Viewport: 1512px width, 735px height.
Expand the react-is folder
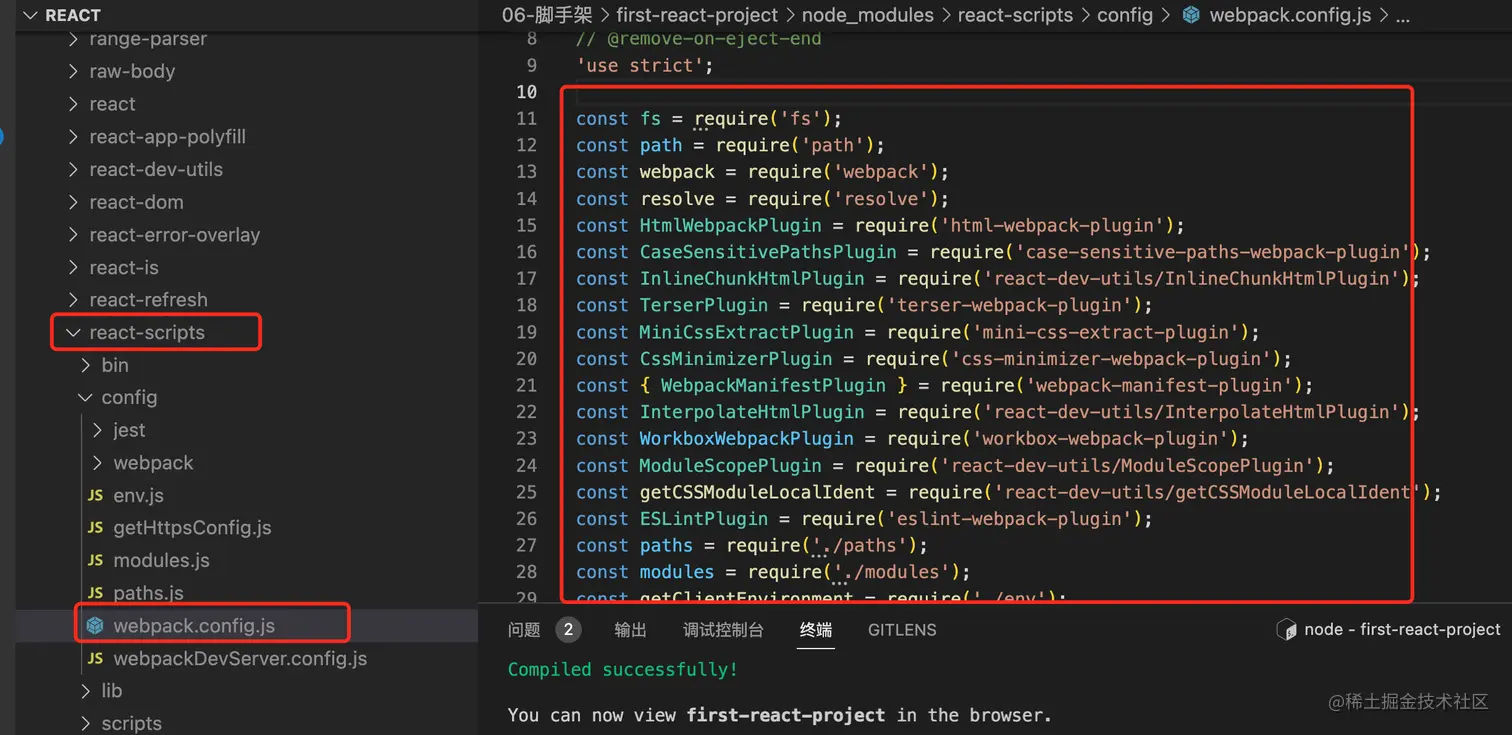coord(73,268)
